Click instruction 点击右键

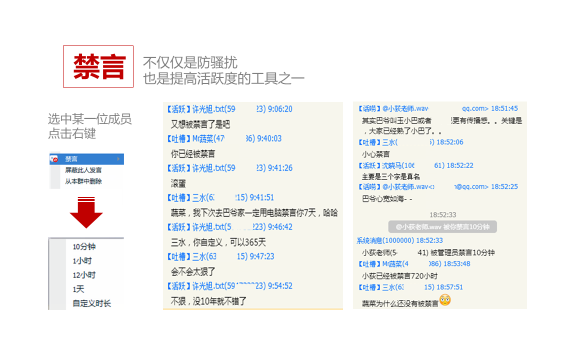click(72, 133)
